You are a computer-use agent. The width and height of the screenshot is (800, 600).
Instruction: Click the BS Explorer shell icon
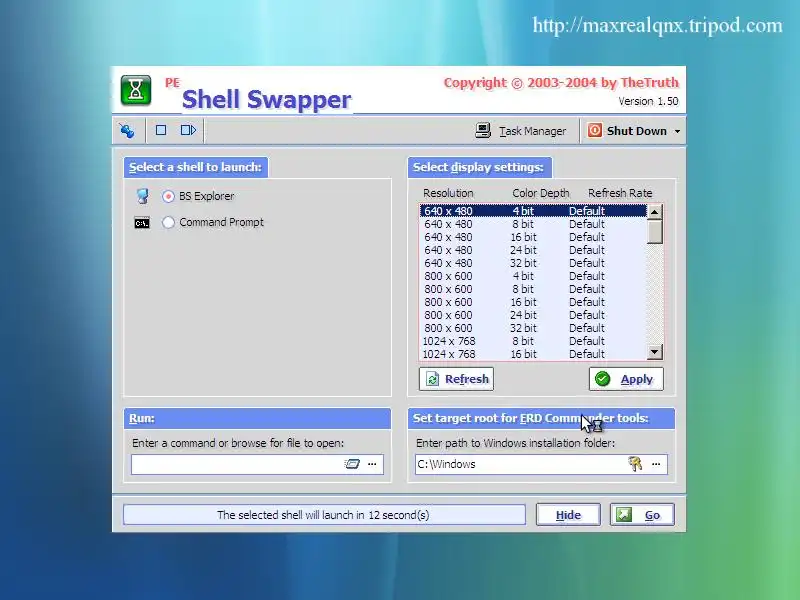pos(142,196)
